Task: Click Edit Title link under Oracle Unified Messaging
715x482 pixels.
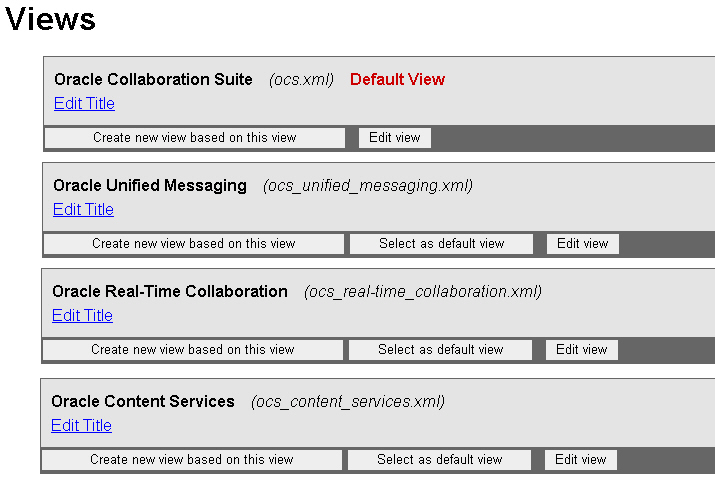Action: [x=83, y=209]
